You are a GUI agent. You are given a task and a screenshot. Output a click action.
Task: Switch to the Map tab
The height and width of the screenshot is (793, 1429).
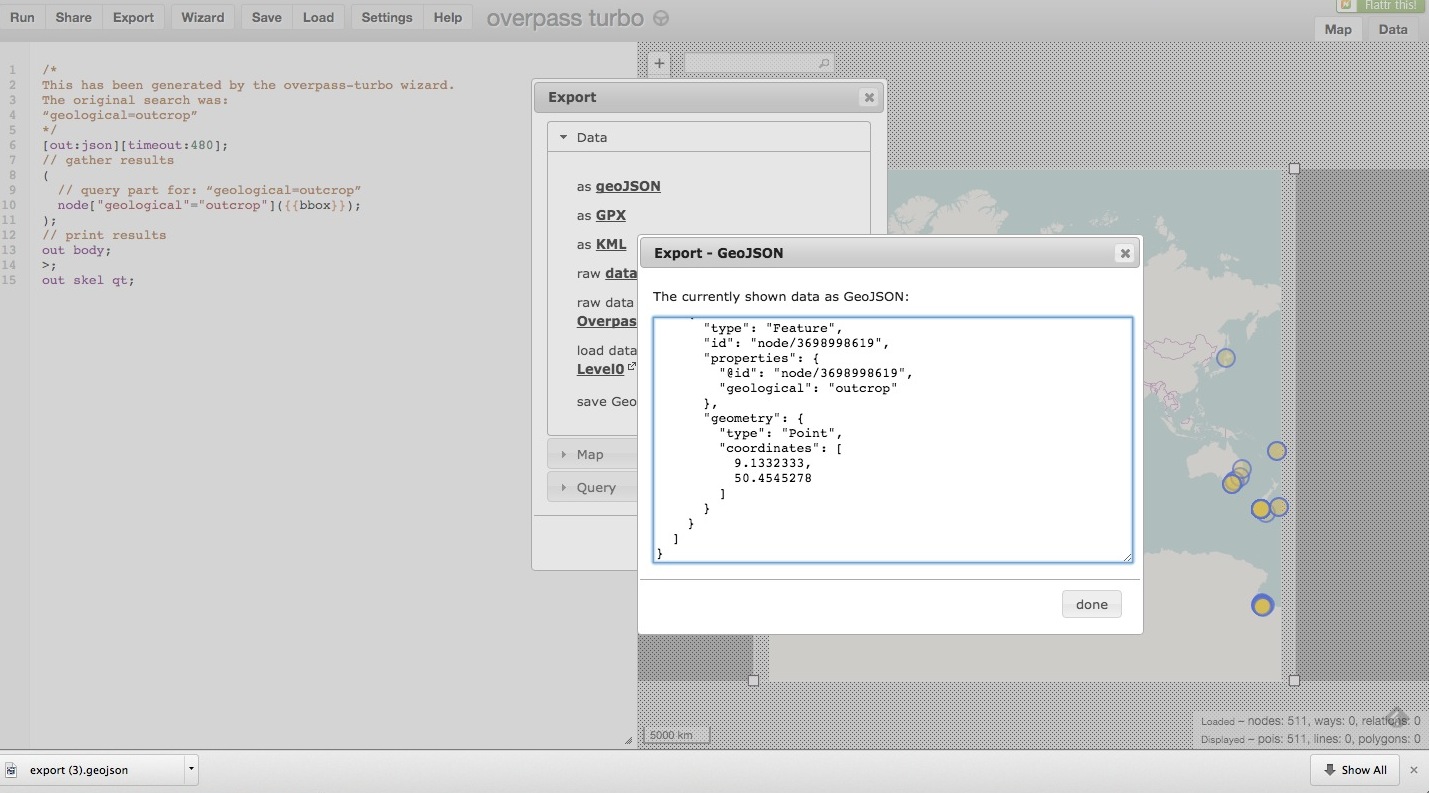(1338, 29)
